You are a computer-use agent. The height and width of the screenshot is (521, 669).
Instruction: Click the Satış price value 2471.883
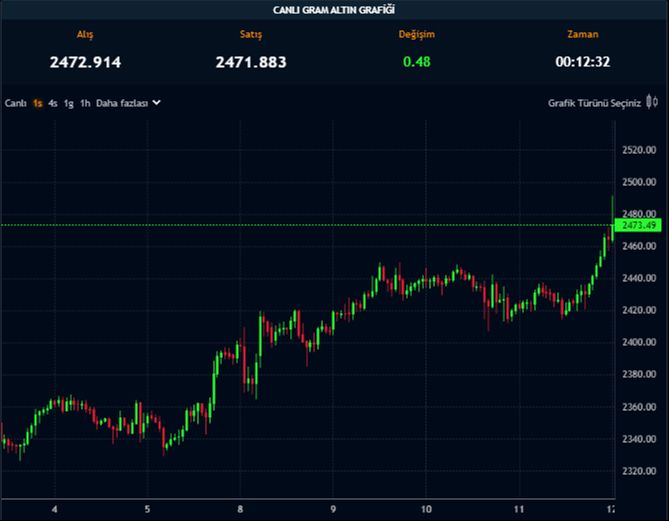tap(251, 62)
